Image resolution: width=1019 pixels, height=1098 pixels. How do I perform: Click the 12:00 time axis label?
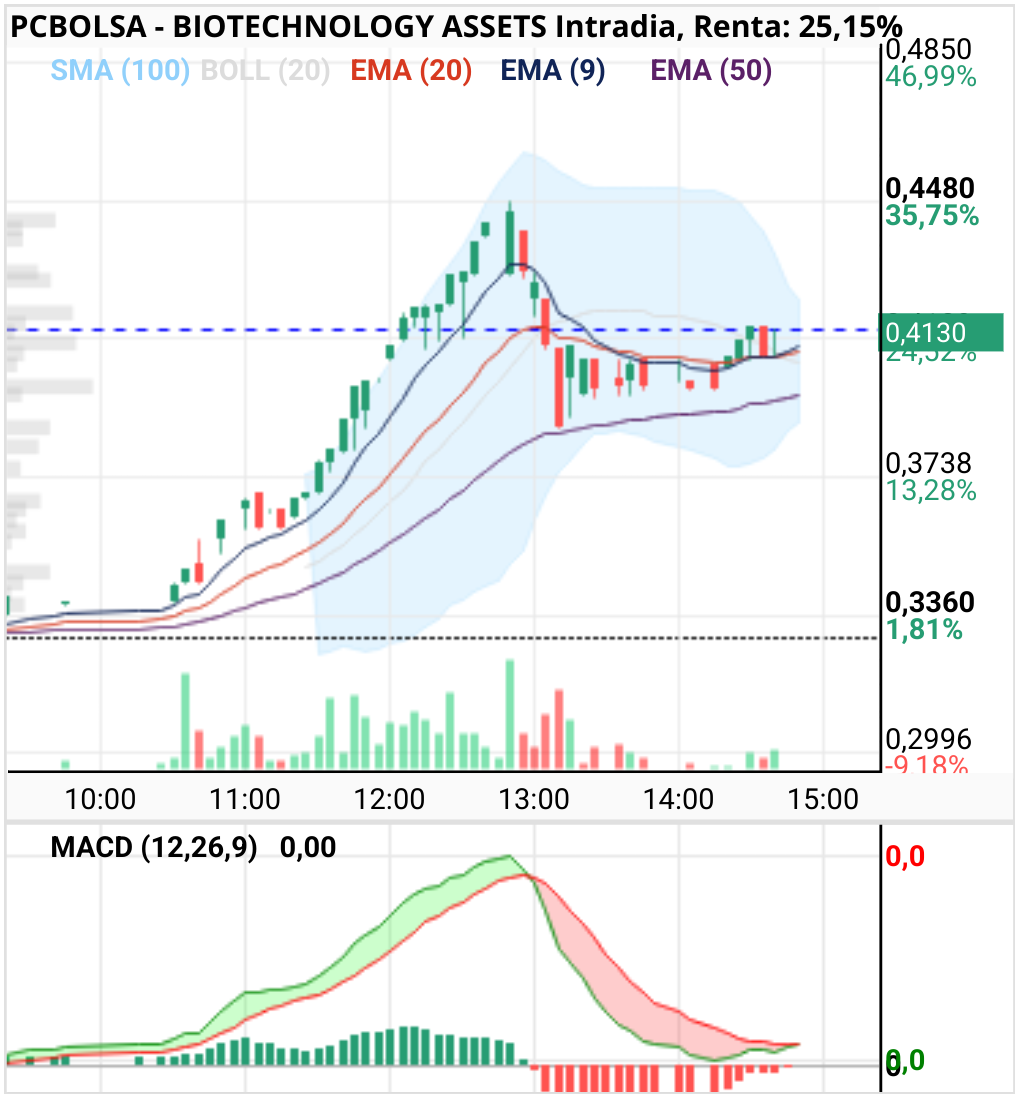[x=389, y=799]
